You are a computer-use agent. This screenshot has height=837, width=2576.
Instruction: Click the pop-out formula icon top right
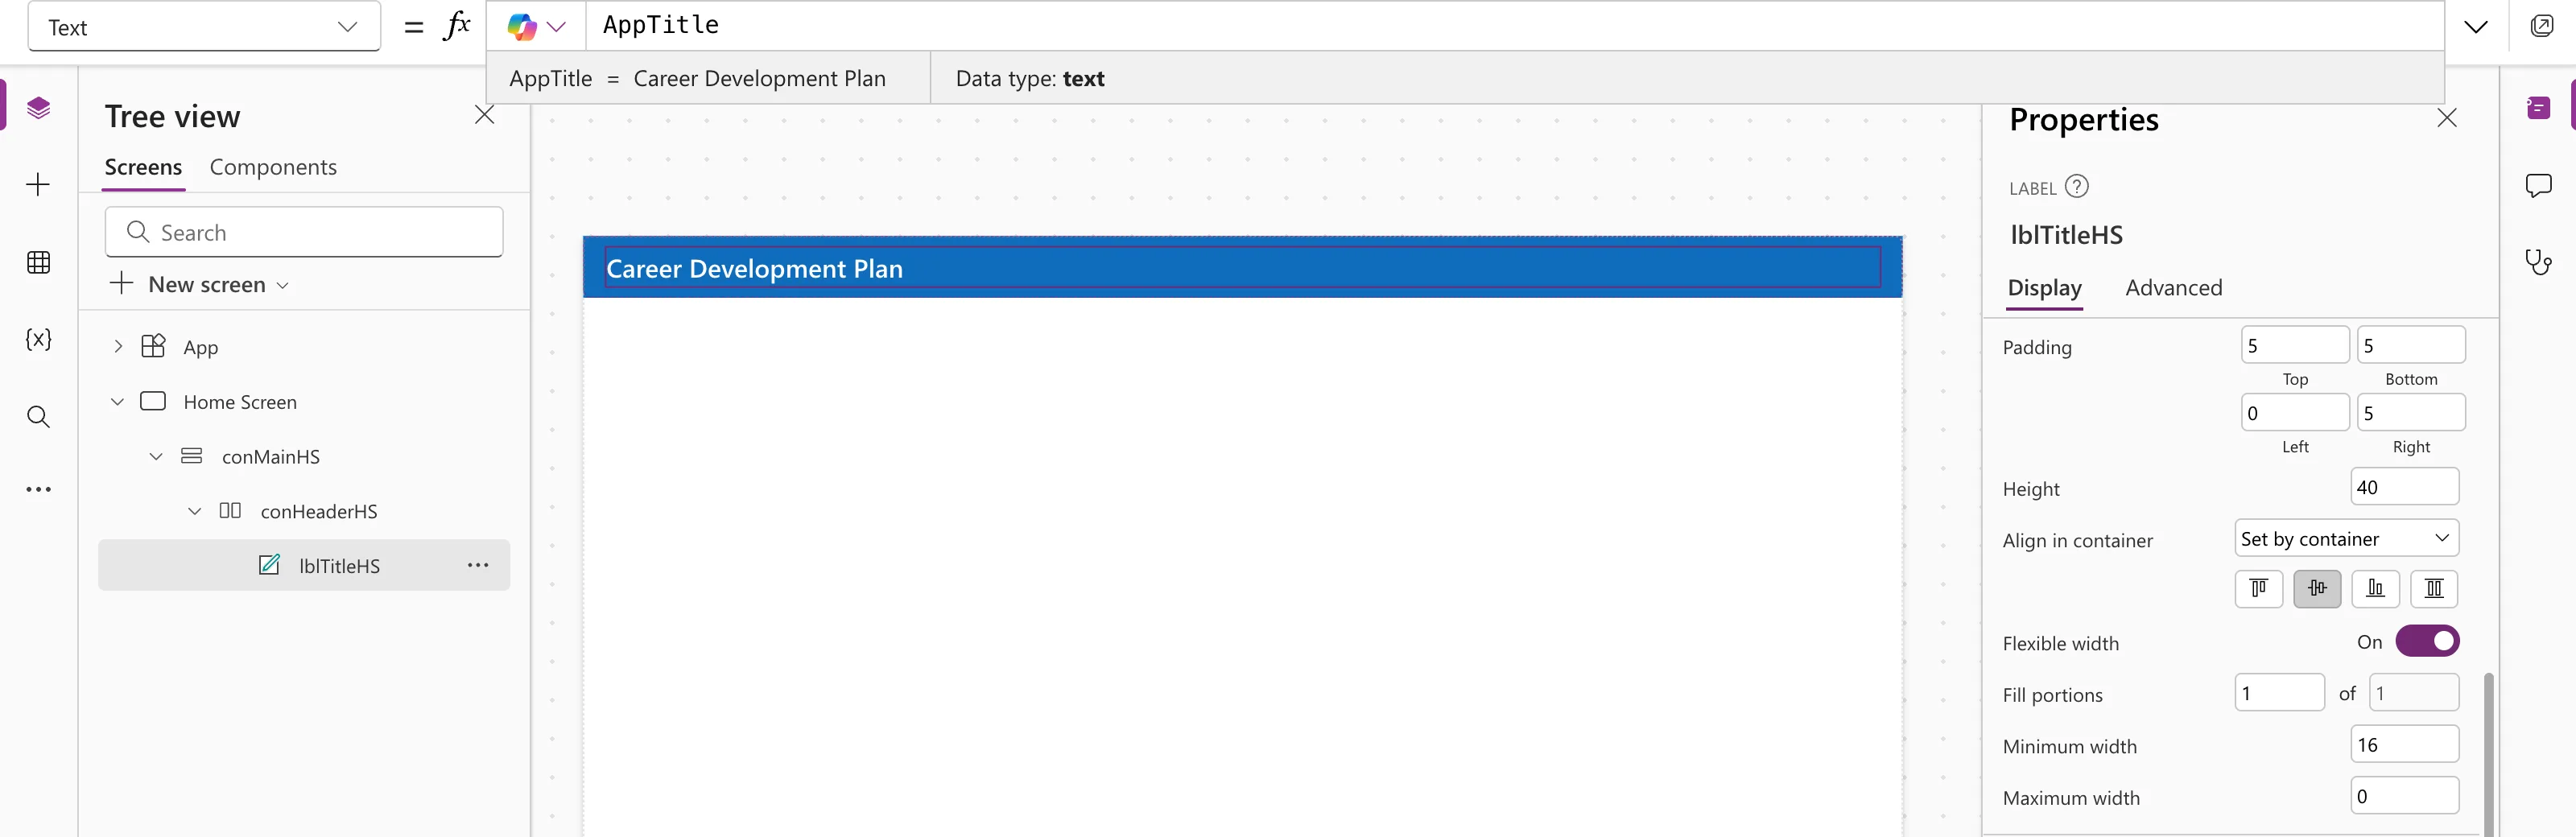click(x=2541, y=26)
